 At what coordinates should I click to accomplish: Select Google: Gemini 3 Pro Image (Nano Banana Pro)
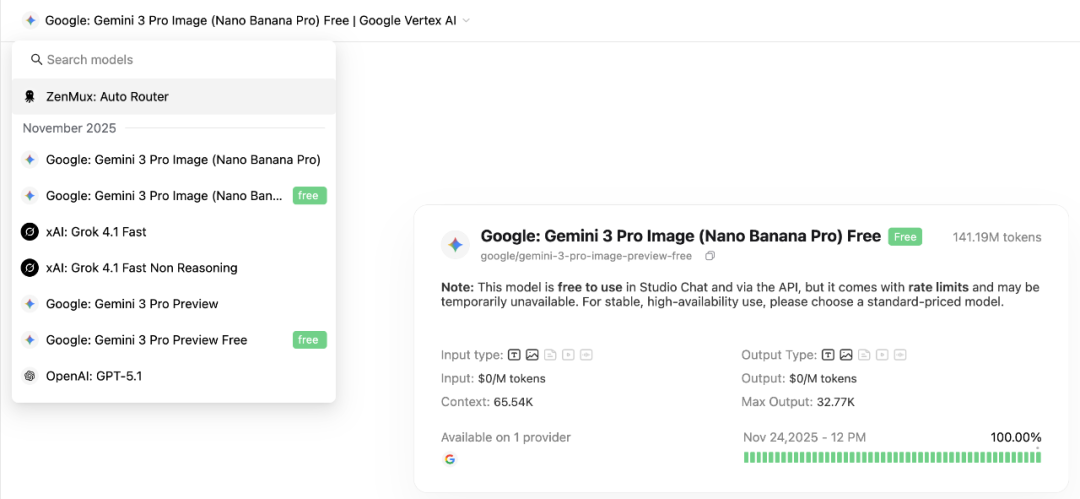tap(174, 160)
